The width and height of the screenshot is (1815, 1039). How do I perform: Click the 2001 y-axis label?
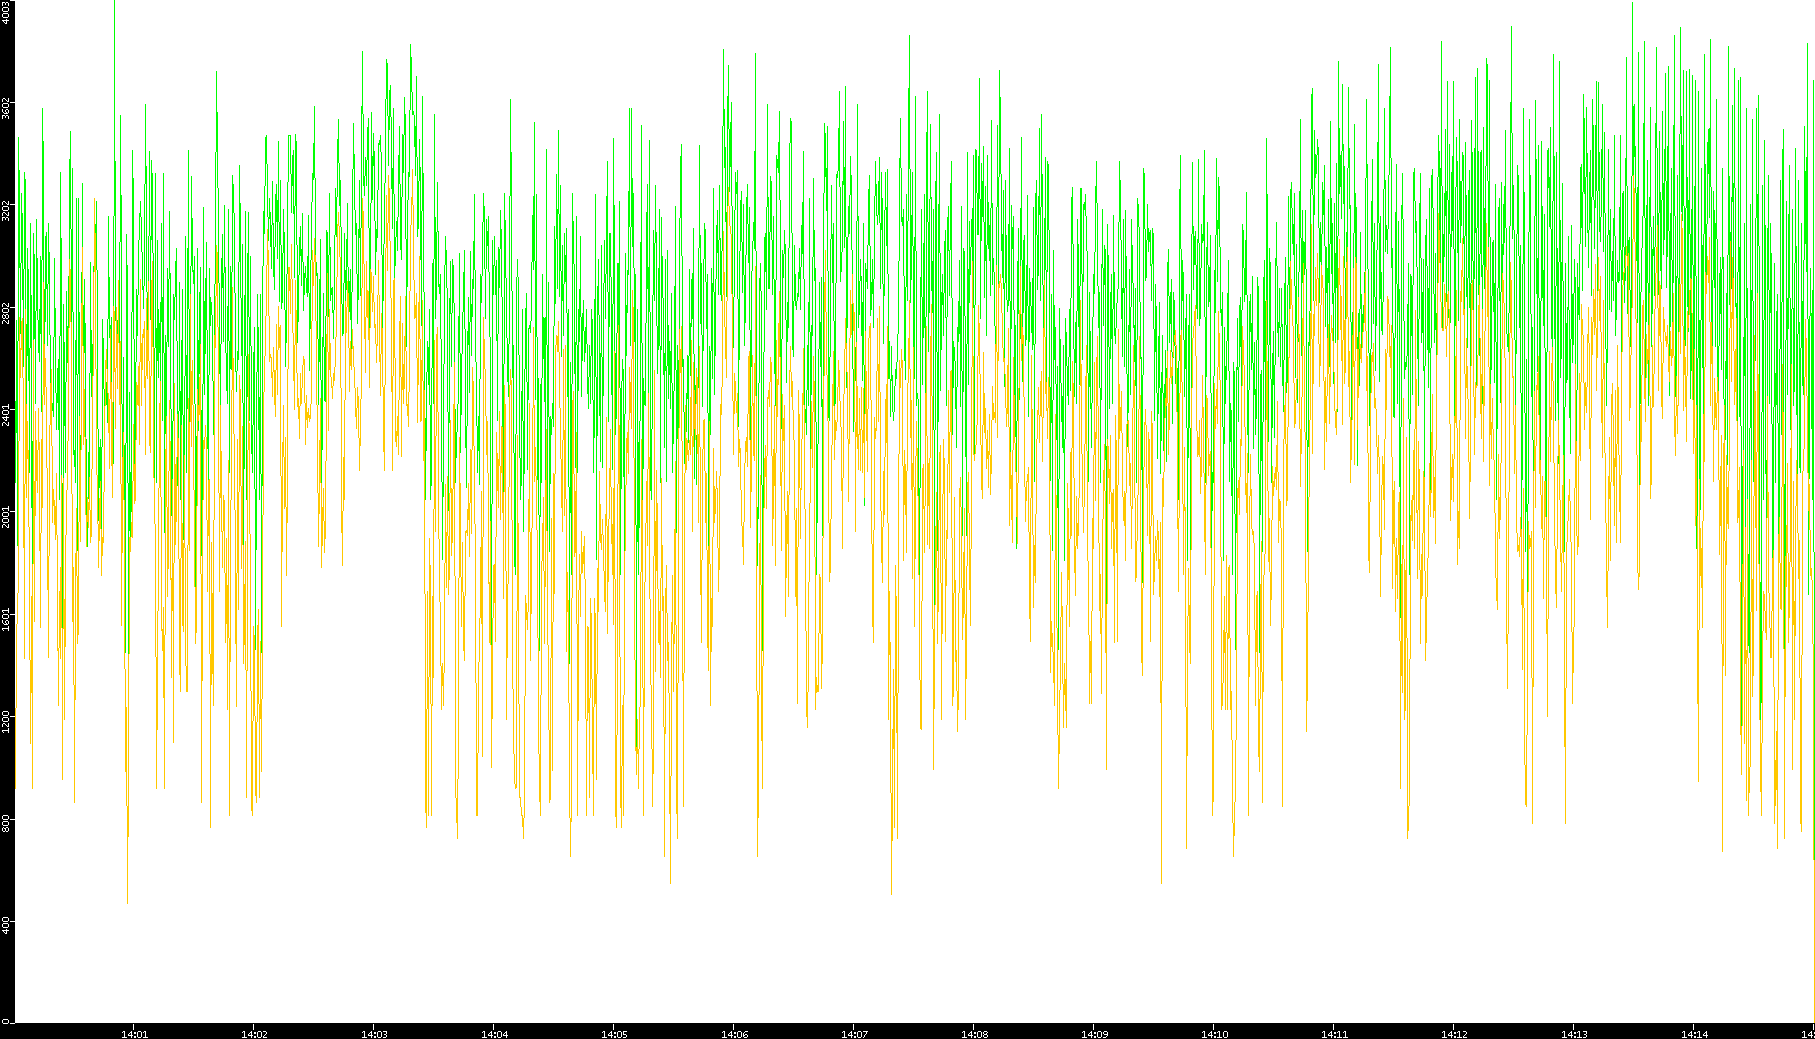(7, 516)
